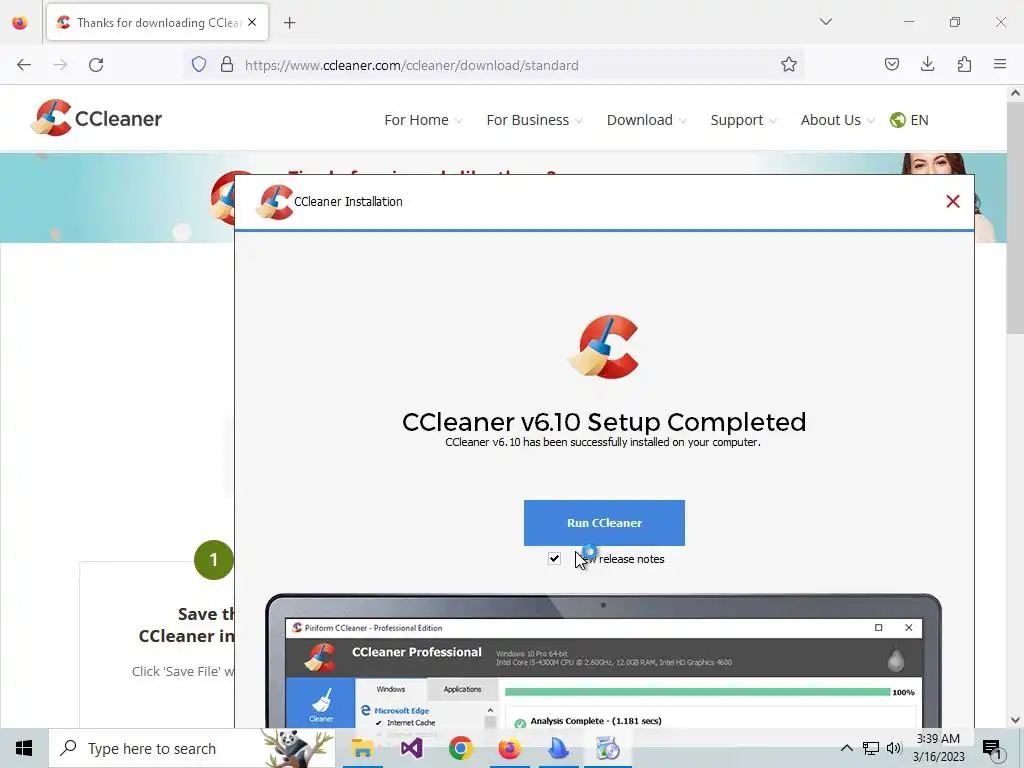Click the Firefox back arrow
This screenshot has width=1024, height=768.
pyautogui.click(x=24, y=65)
